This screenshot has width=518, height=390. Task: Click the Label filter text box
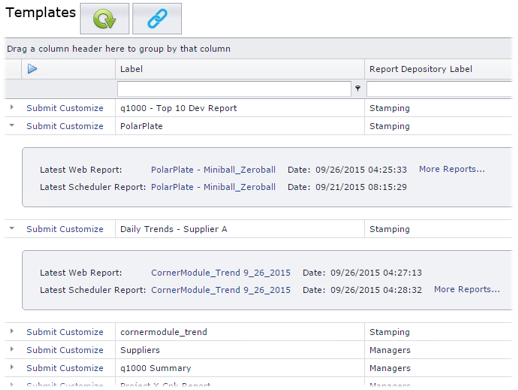pos(234,89)
